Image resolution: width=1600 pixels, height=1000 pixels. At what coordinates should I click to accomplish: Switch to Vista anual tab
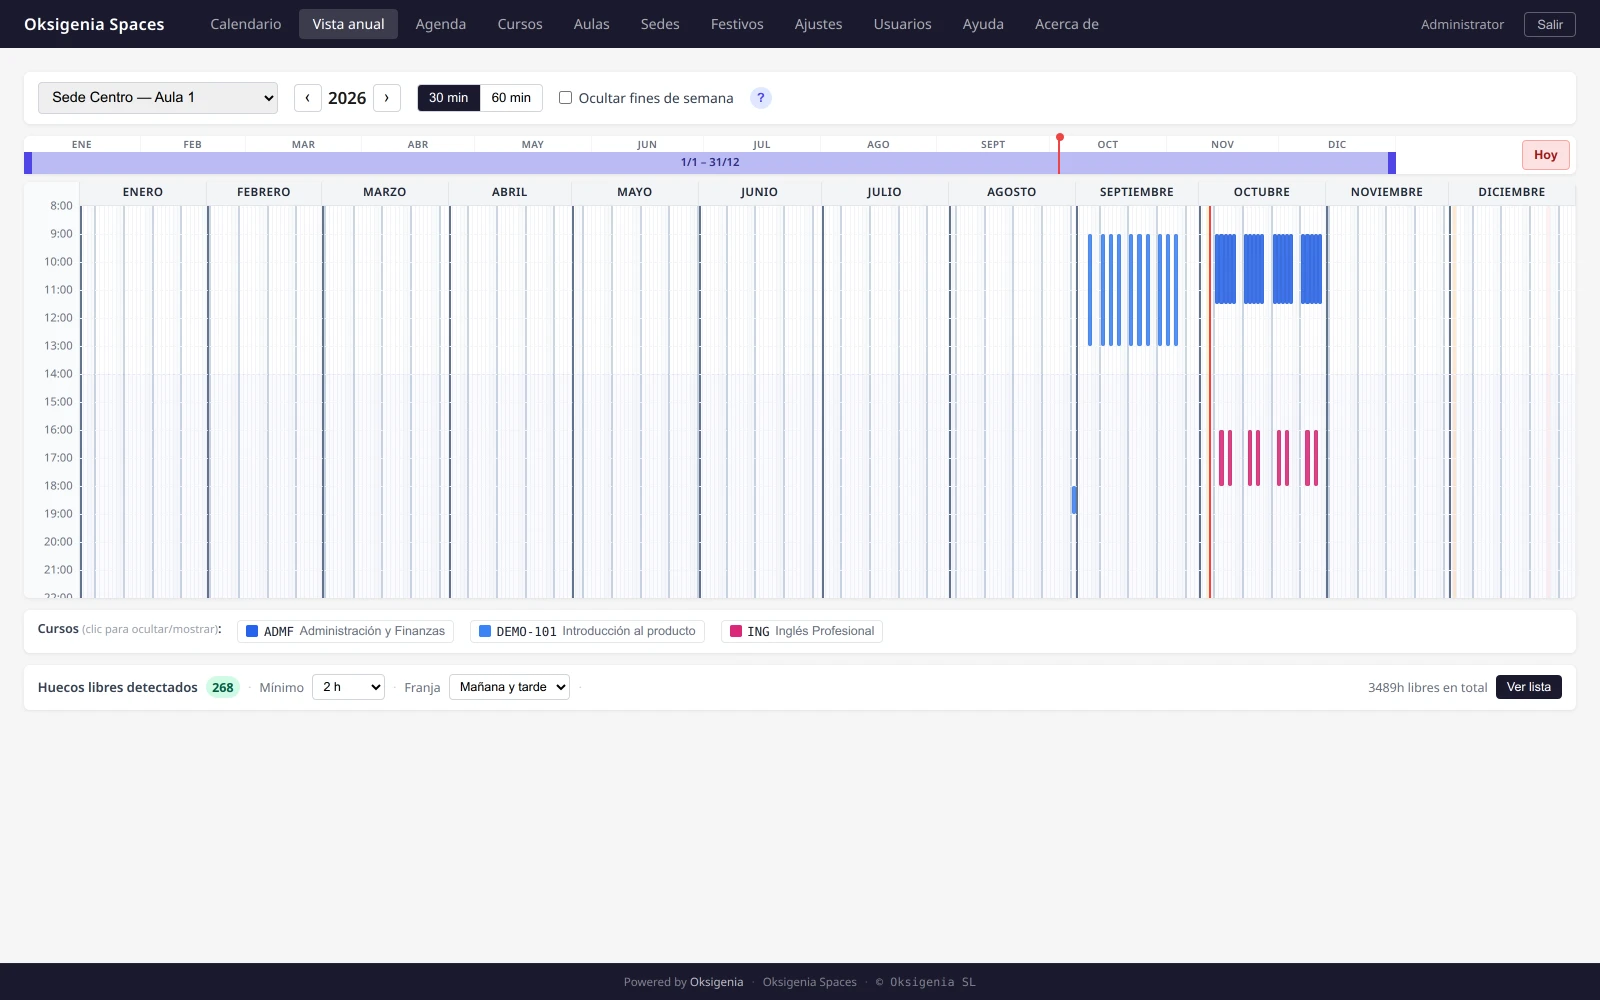pyautogui.click(x=348, y=24)
